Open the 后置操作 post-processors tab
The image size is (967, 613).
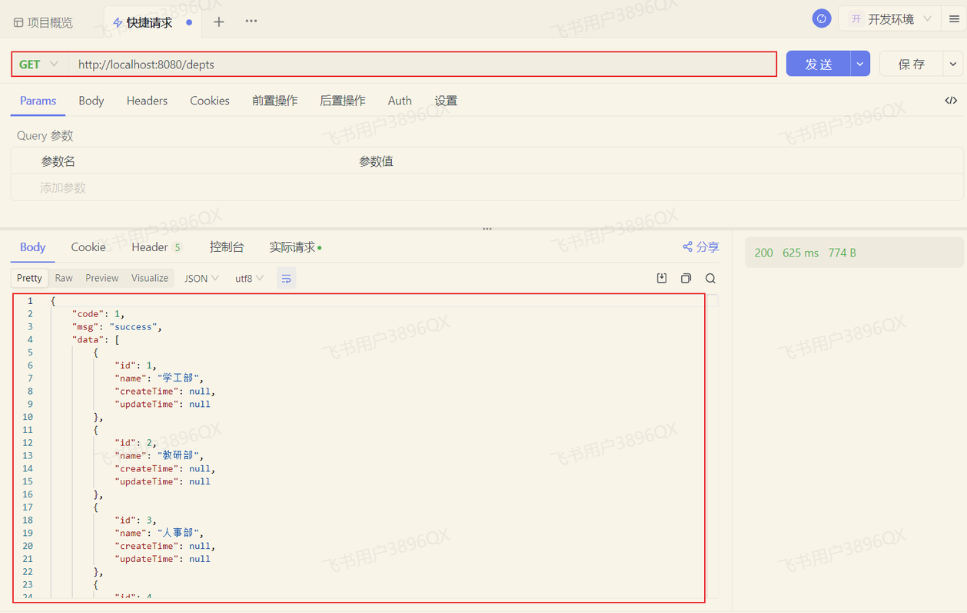pos(342,101)
